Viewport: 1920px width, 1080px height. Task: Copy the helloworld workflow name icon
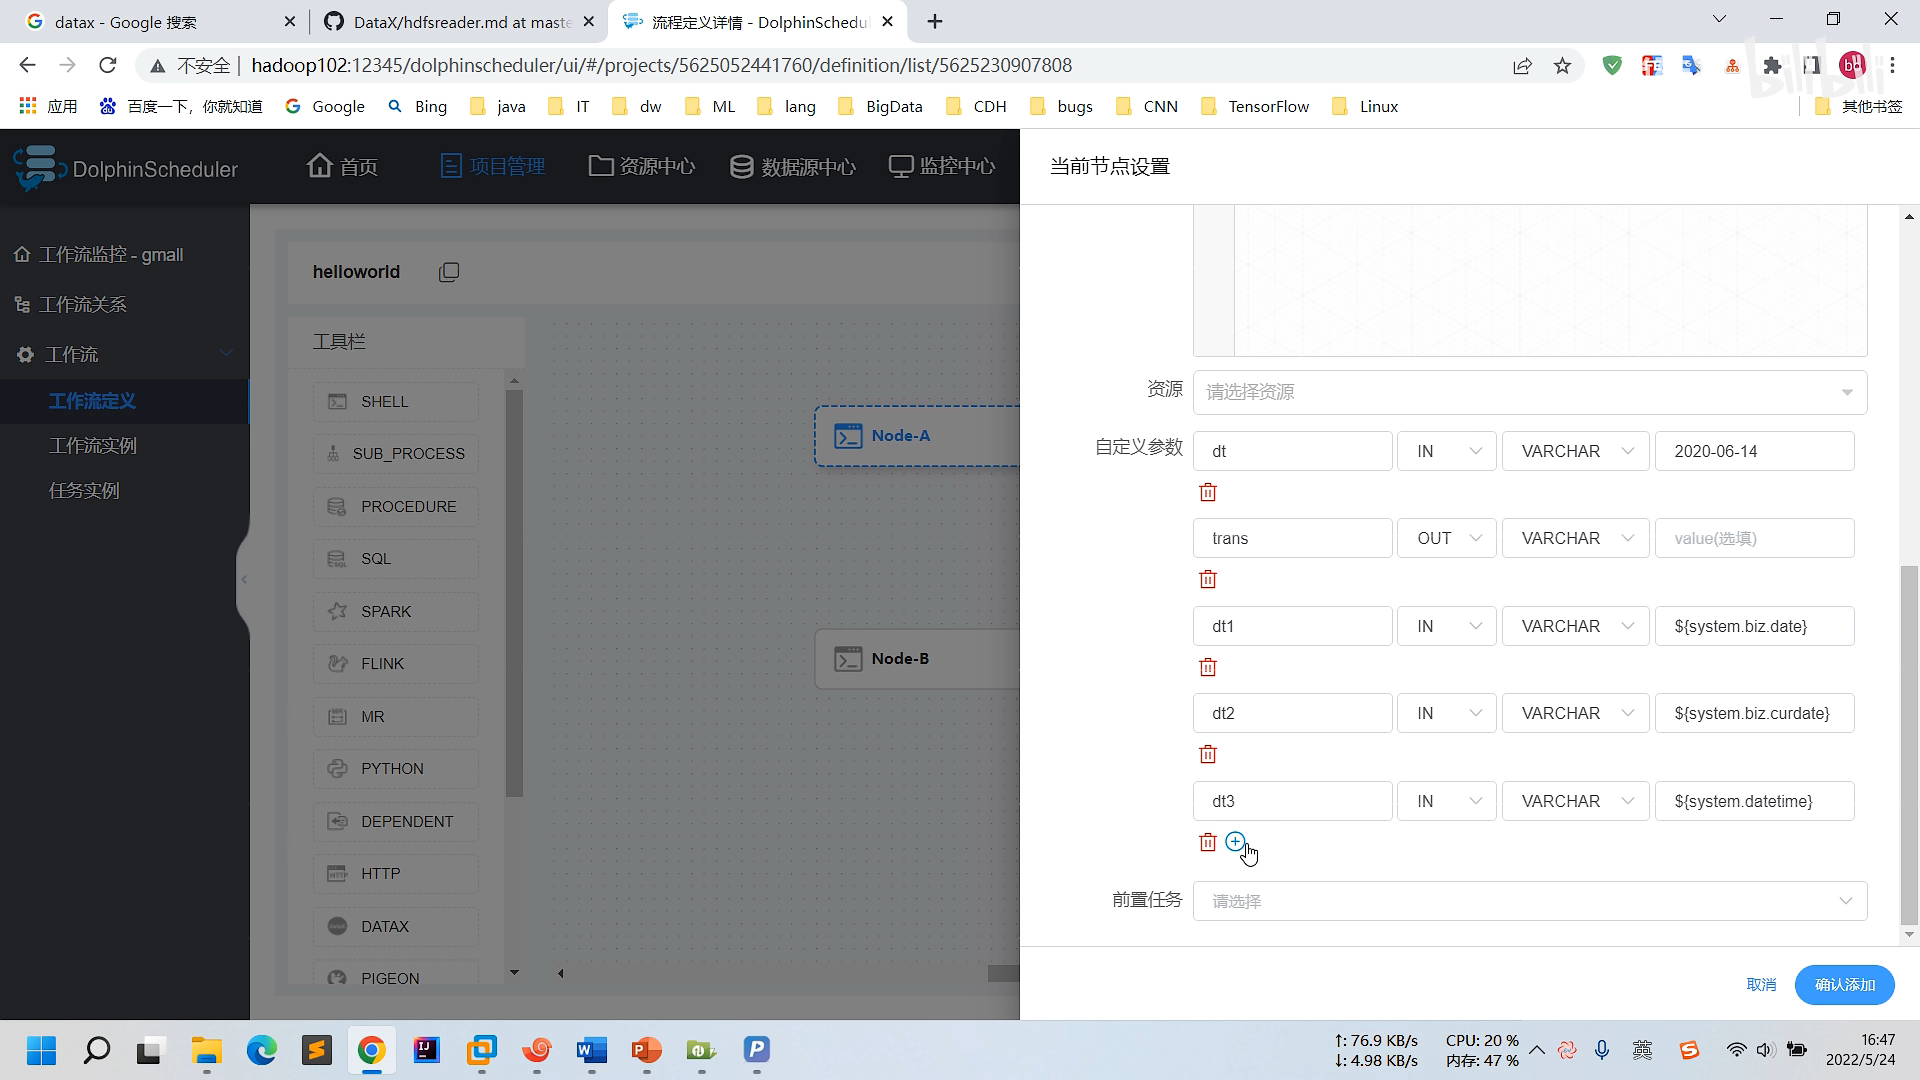tap(449, 272)
